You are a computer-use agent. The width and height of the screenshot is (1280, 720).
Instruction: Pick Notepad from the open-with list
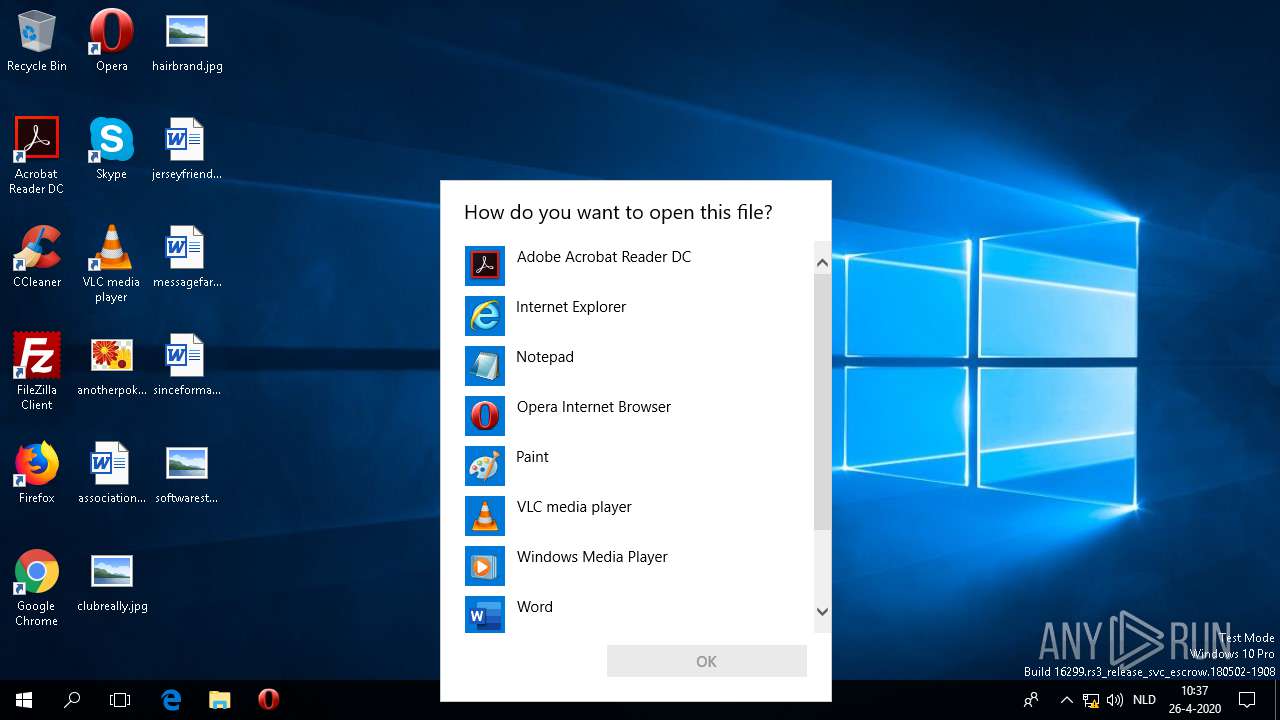pyautogui.click(x=638, y=365)
